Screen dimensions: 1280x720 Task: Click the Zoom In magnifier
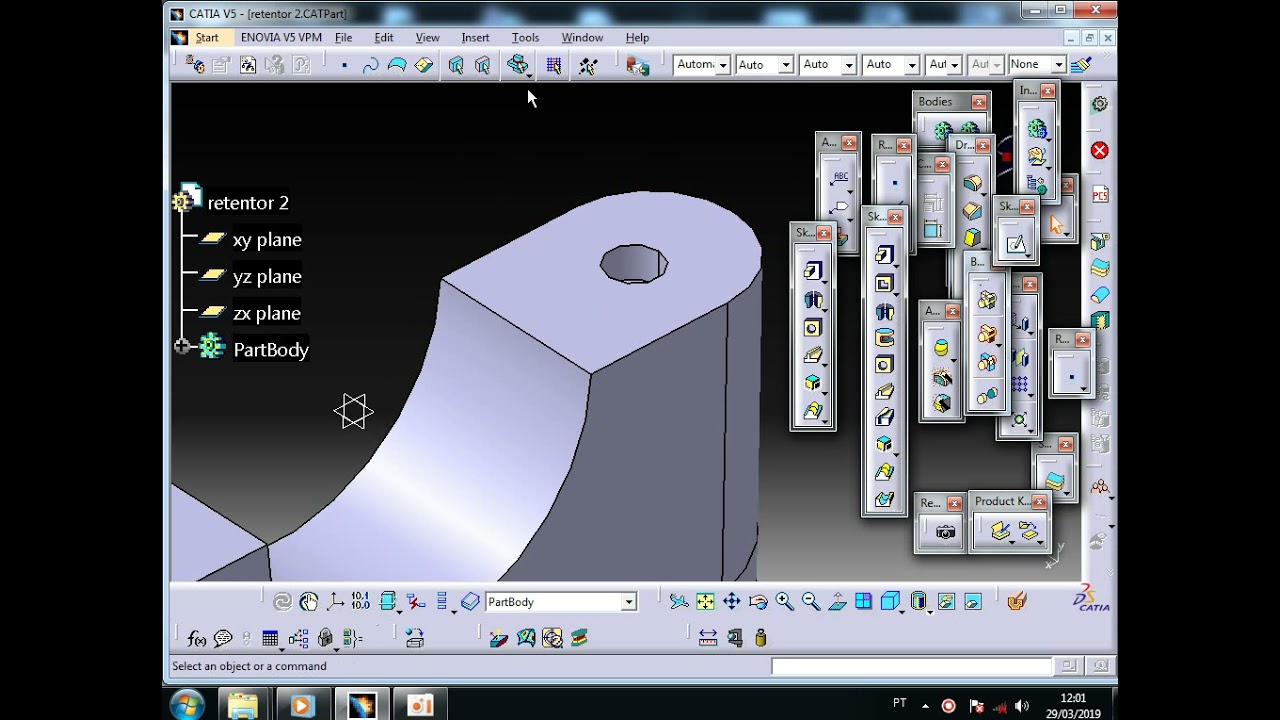784,601
